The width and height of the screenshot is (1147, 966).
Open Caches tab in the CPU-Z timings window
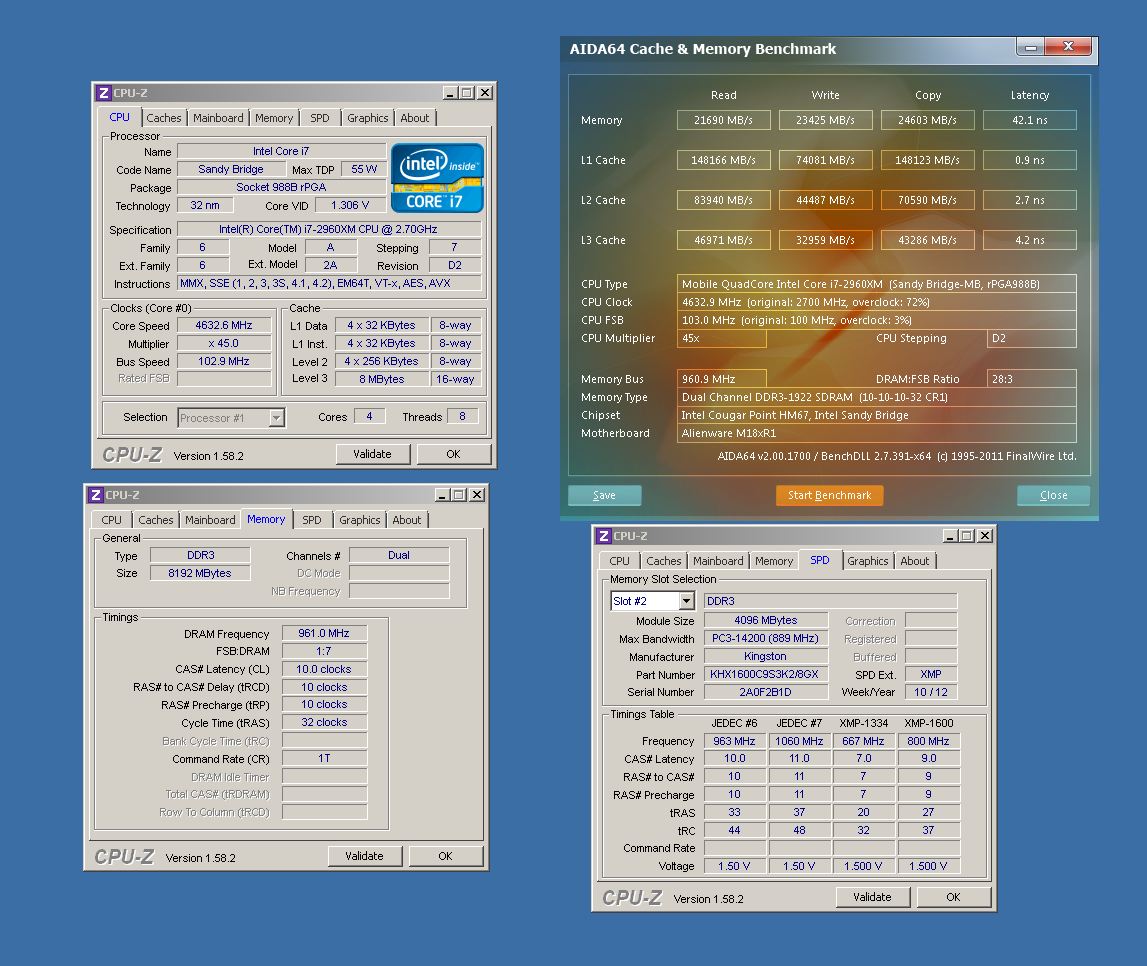point(155,520)
